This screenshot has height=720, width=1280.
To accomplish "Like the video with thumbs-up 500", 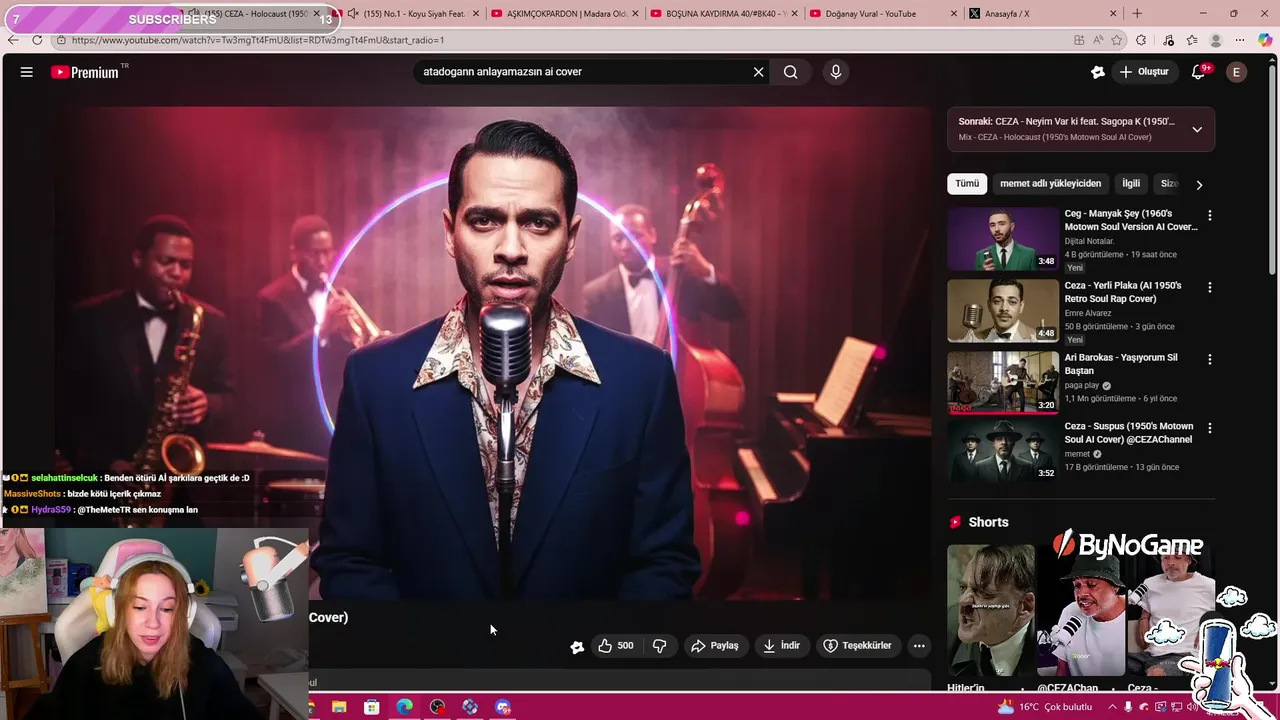I will point(616,646).
